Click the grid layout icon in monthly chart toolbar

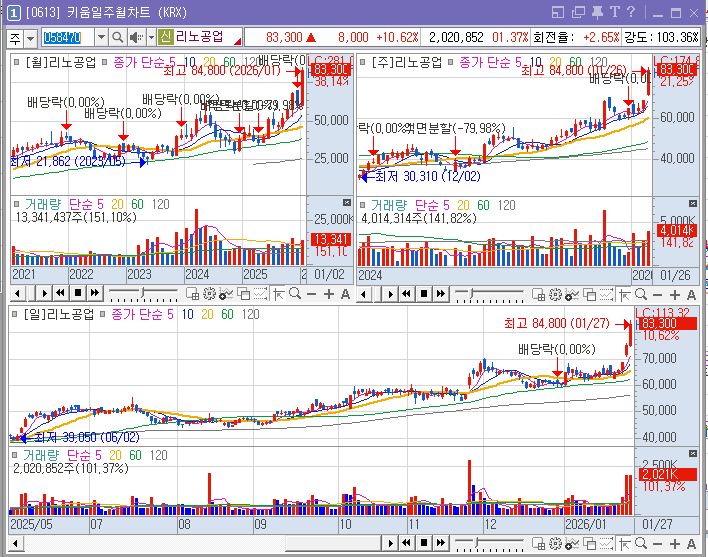pos(193,294)
